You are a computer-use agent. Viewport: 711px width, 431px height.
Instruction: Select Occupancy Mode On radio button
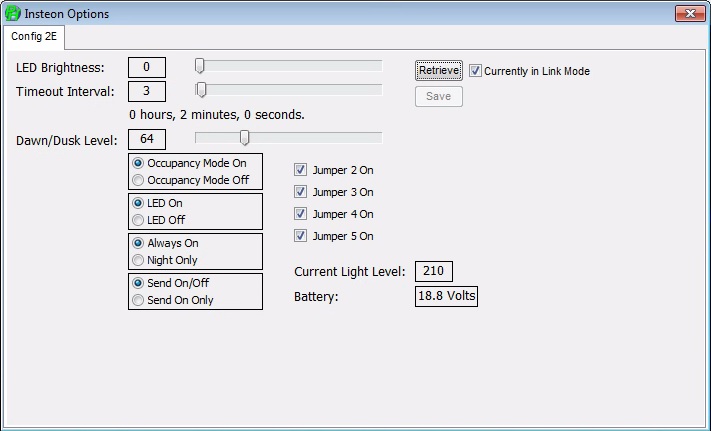[138, 163]
